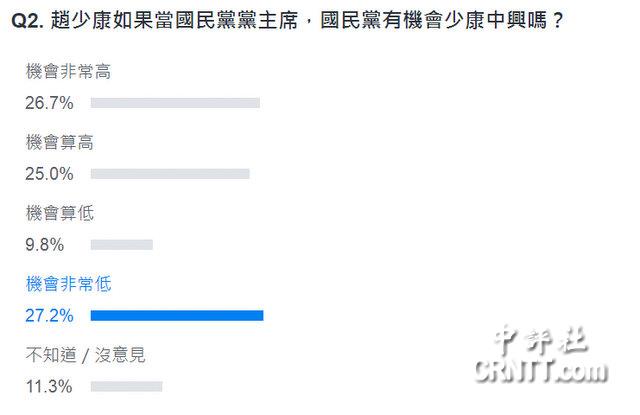Click the CRNTT.com watermark text
Screen dimensions: 640x415
pyautogui.click(x=541, y=371)
